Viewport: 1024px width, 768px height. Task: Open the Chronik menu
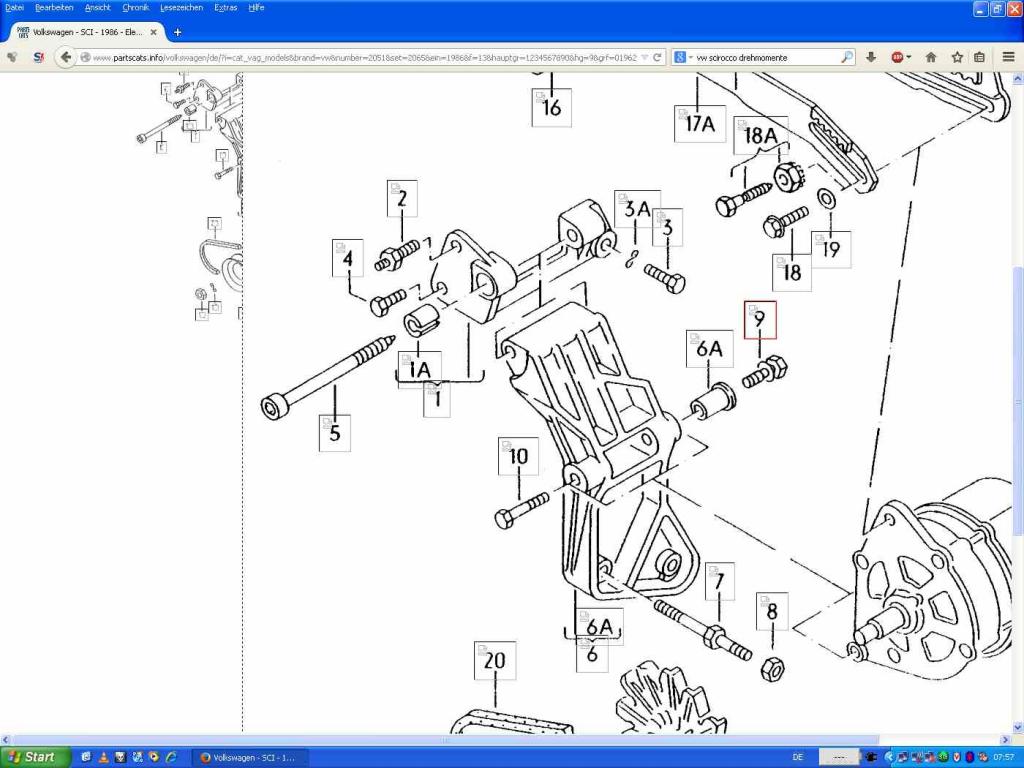click(135, 7)
